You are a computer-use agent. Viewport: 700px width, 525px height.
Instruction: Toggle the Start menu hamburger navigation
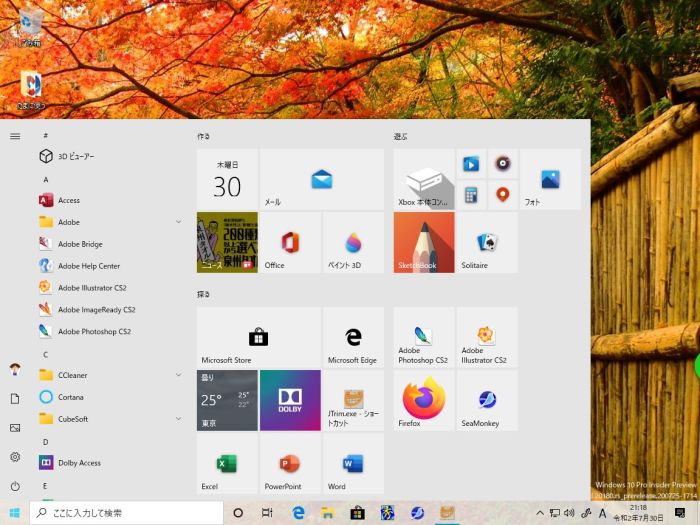point(15,135)
